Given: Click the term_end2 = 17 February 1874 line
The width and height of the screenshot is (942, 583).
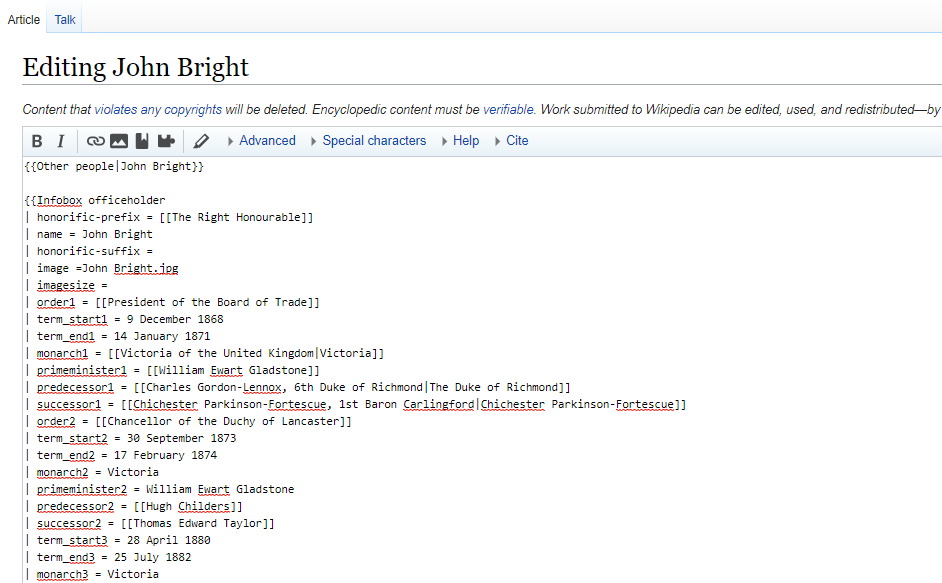Looking at the screenshot, I should point(121,456).
